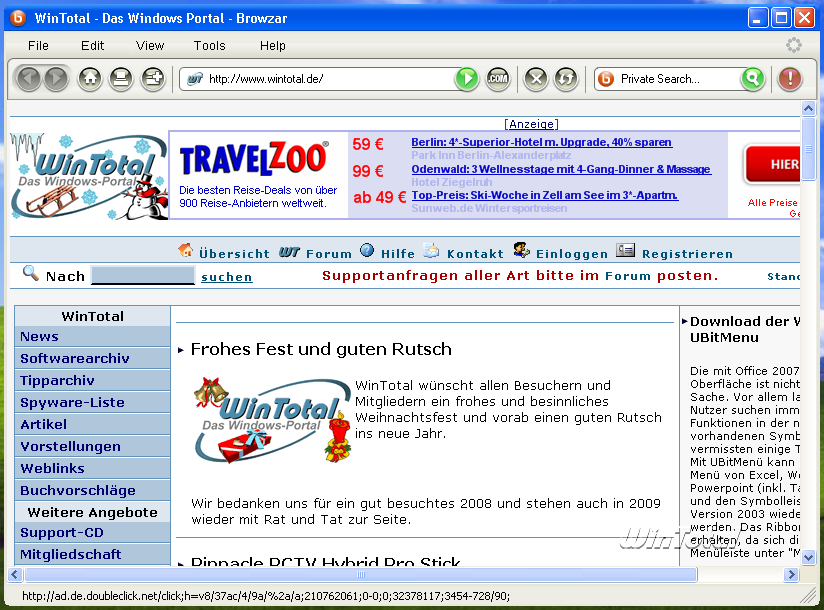The image size is (824, 610).
Task: Click the magnifier icon beside Nach
Action: 30,273
